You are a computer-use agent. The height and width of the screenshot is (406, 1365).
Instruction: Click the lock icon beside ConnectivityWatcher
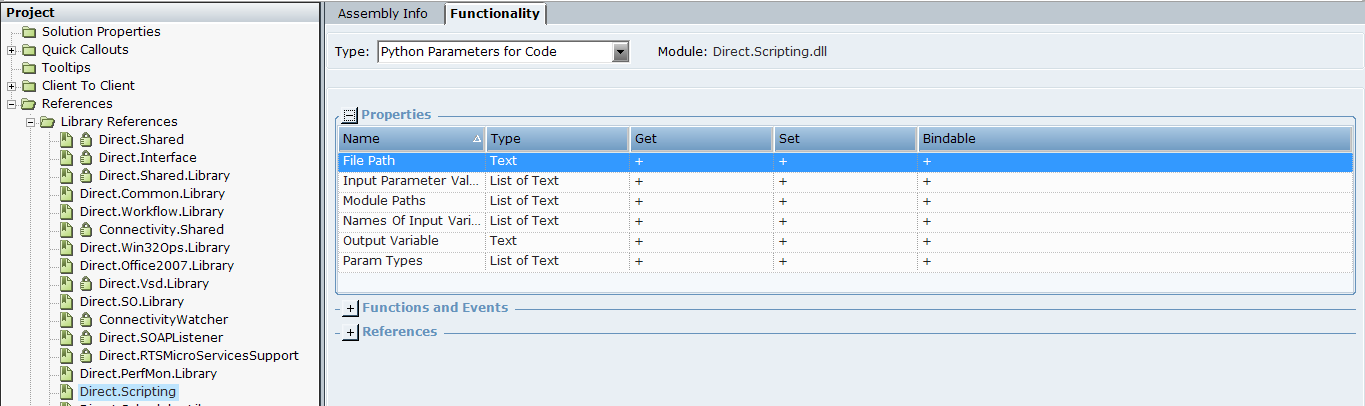click(86, 320)
